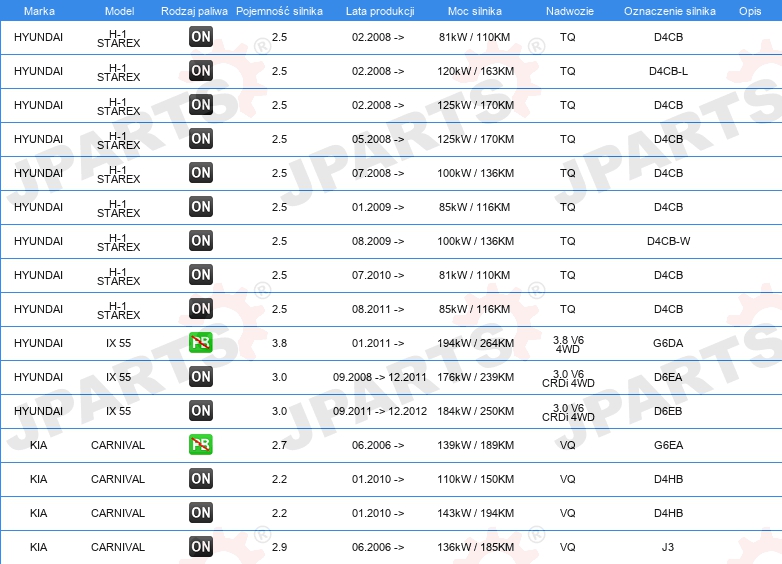This screenshot has width=782, height=564.
Task: Click the 2.9 engine capacity value
Action: click(279, 547)
